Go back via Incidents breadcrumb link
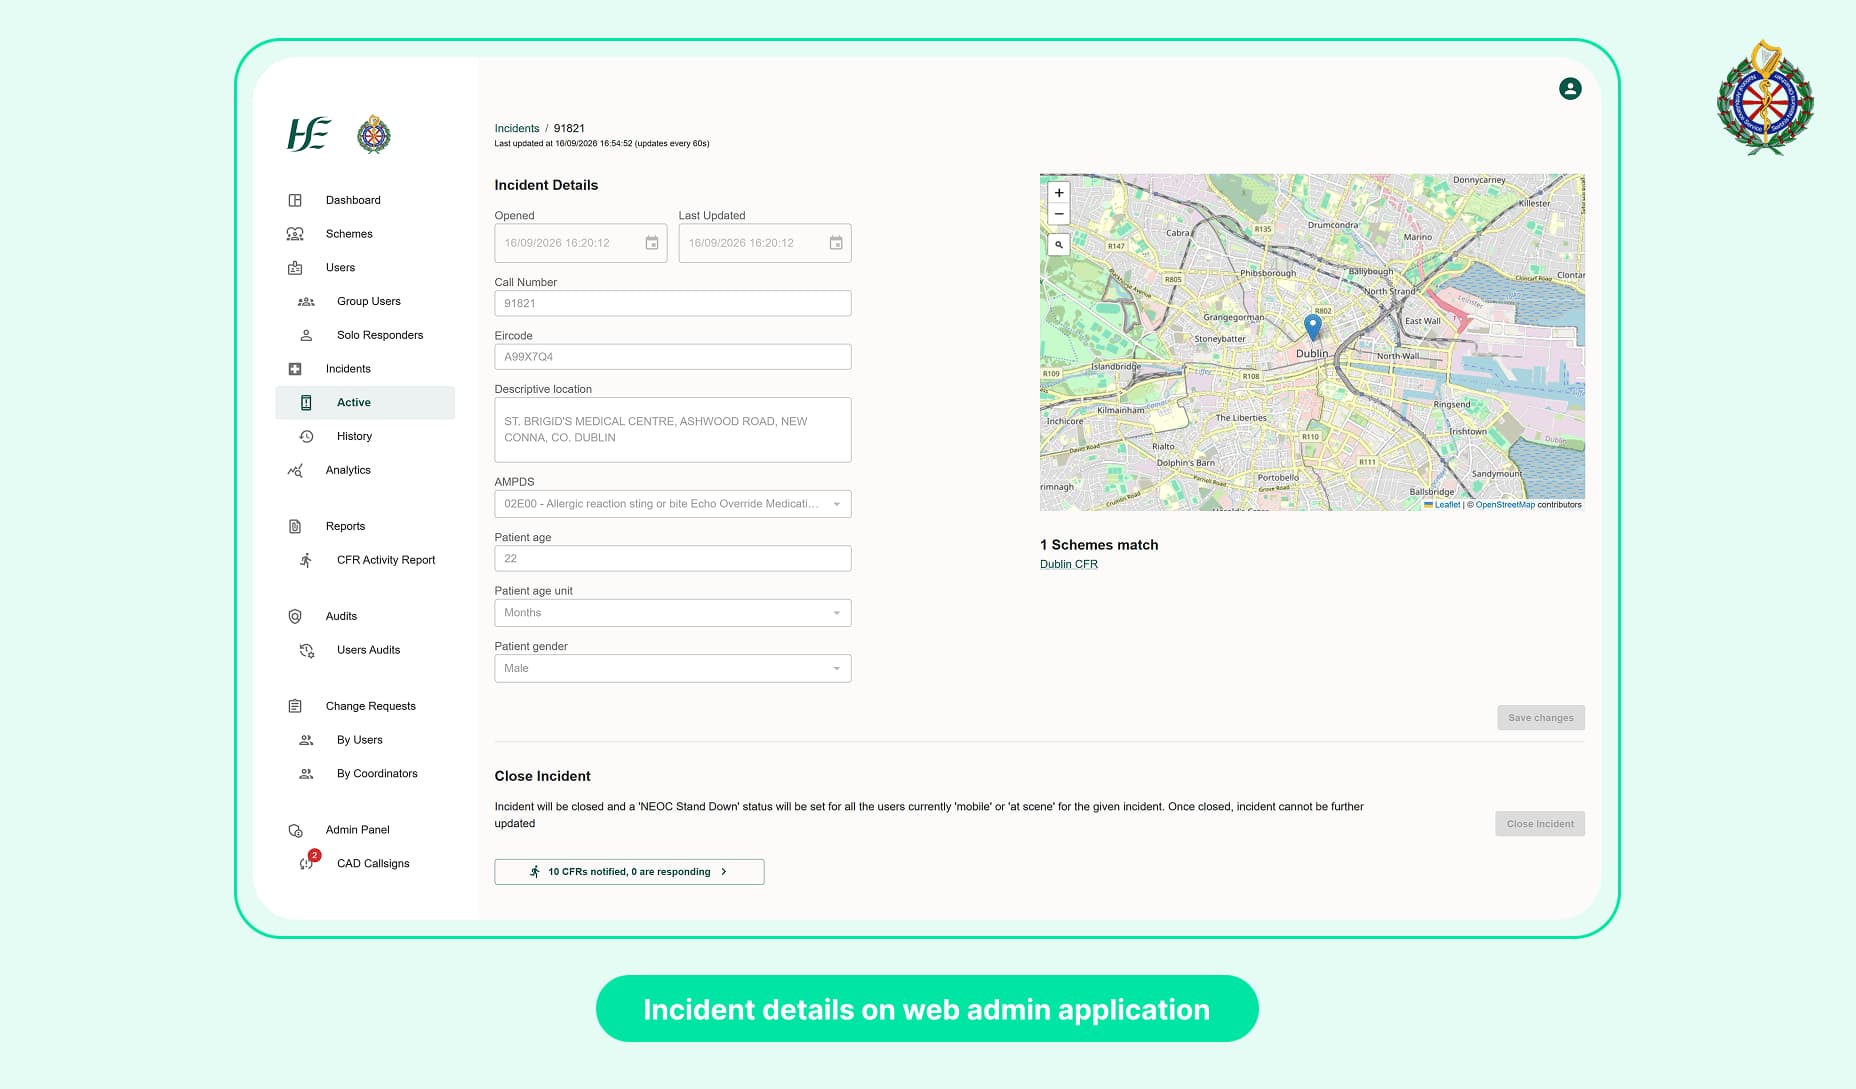The image size is (1856, 1089). coord(517,129)
